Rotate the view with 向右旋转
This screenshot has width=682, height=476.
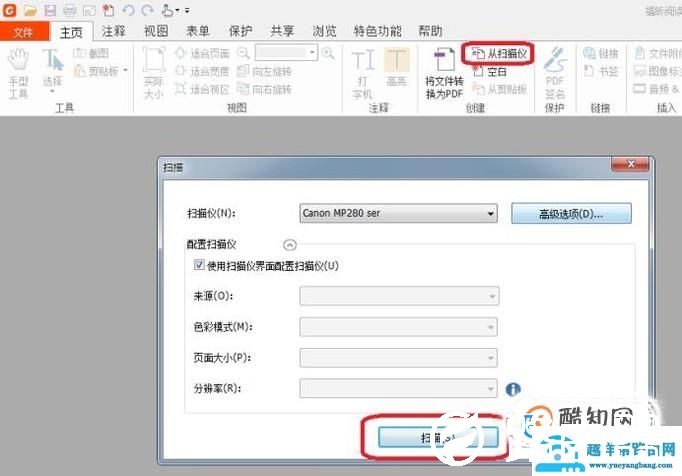(x=265, y=89)
